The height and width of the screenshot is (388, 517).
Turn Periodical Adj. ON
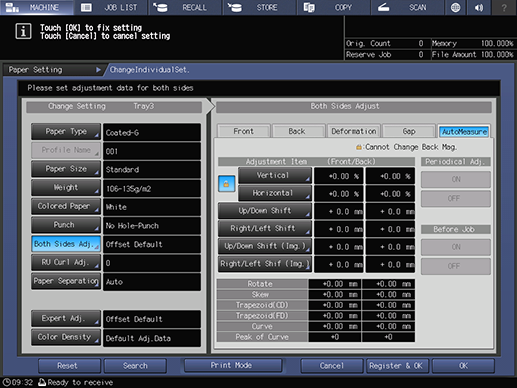tap(456, 180)
